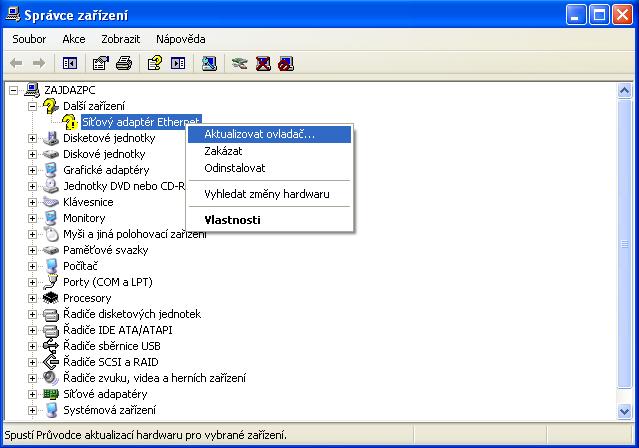Expand Disketové jednotky

pos(32,139)
